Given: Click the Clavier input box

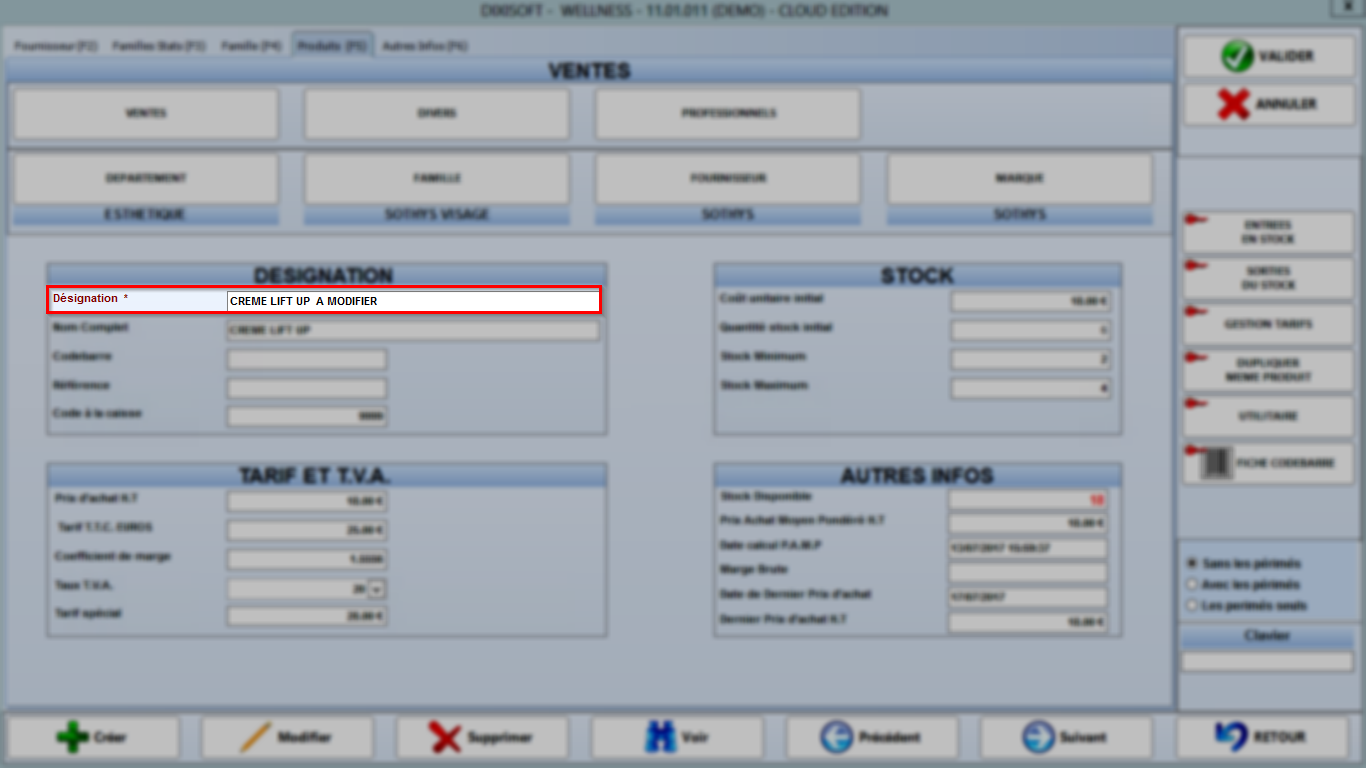Looking at the screenshot, I should [x=1267, y=662].
